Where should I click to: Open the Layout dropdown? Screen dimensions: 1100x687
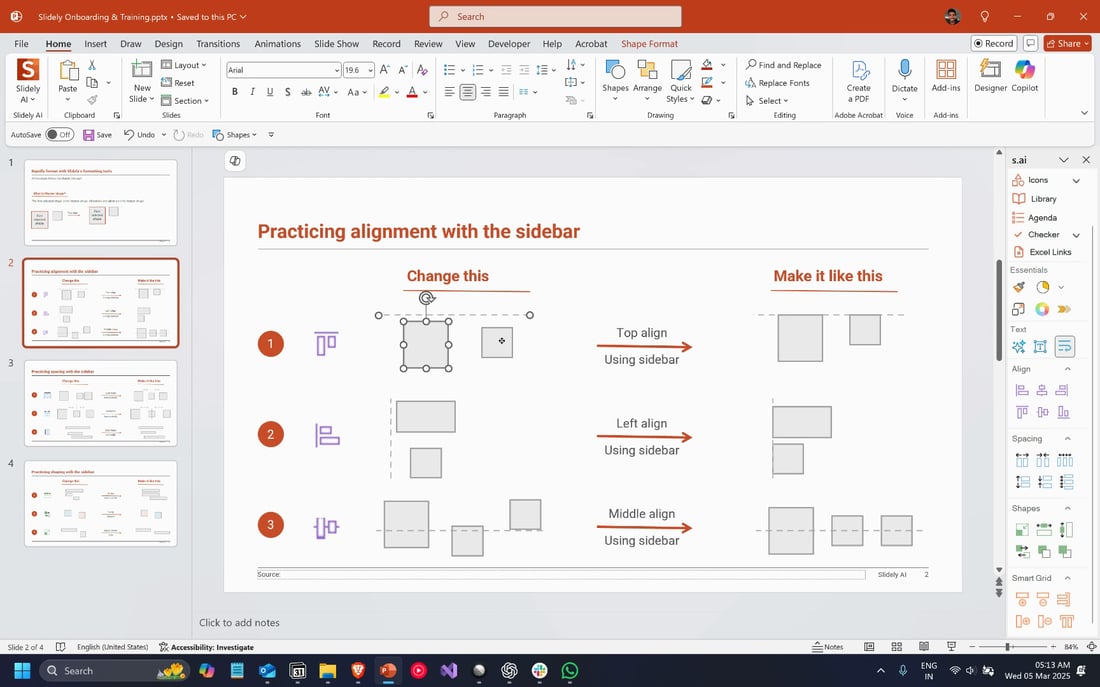pos(185,65)
